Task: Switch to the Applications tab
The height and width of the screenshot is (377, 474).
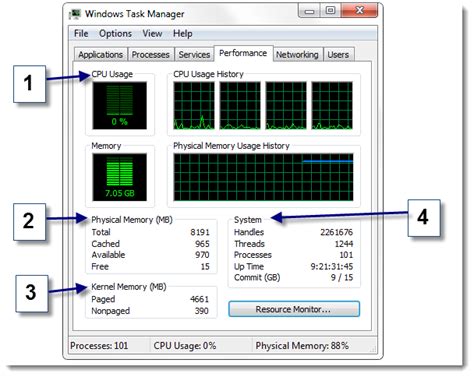Action: tap(100, 55)
